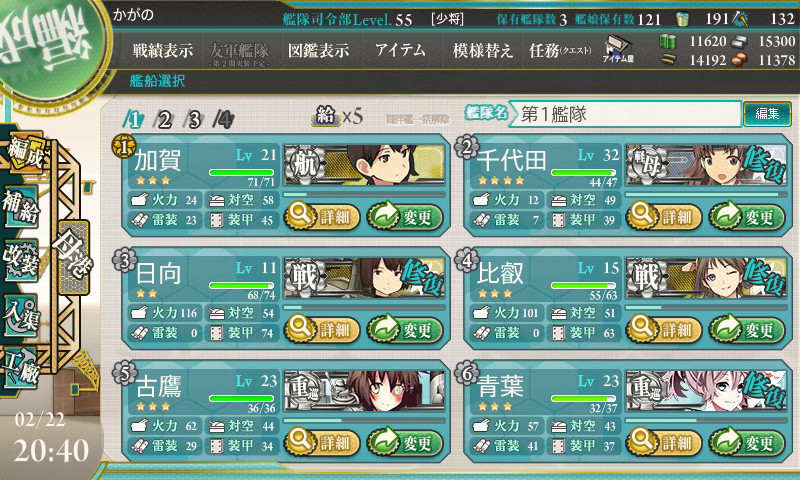Click the 編集 fleet name button

[x=767, y=113]
